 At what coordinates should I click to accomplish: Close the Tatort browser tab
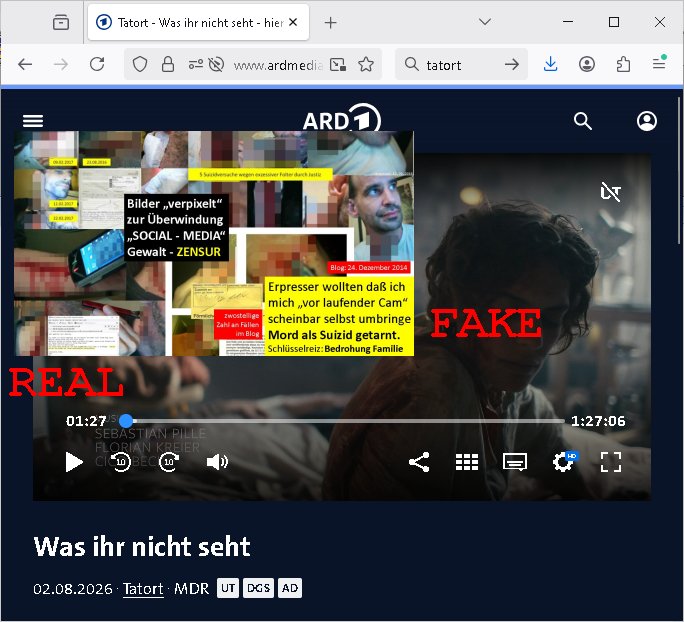(x=293, y=22)
